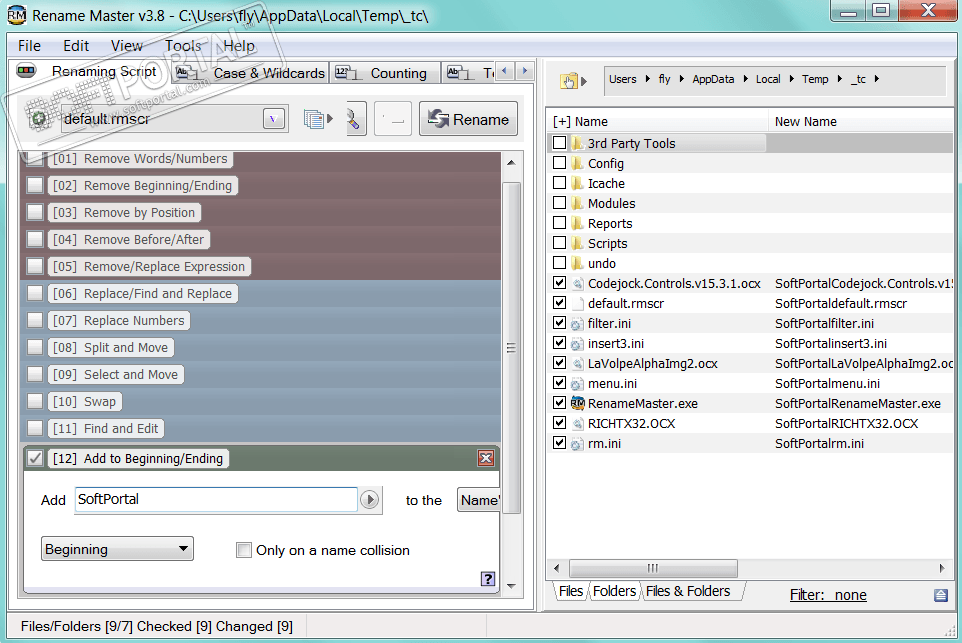Open the Beginning position dropdown
The height and width of the screenshot is (643, 962).
pyautogui.click(x=117, y=549)
